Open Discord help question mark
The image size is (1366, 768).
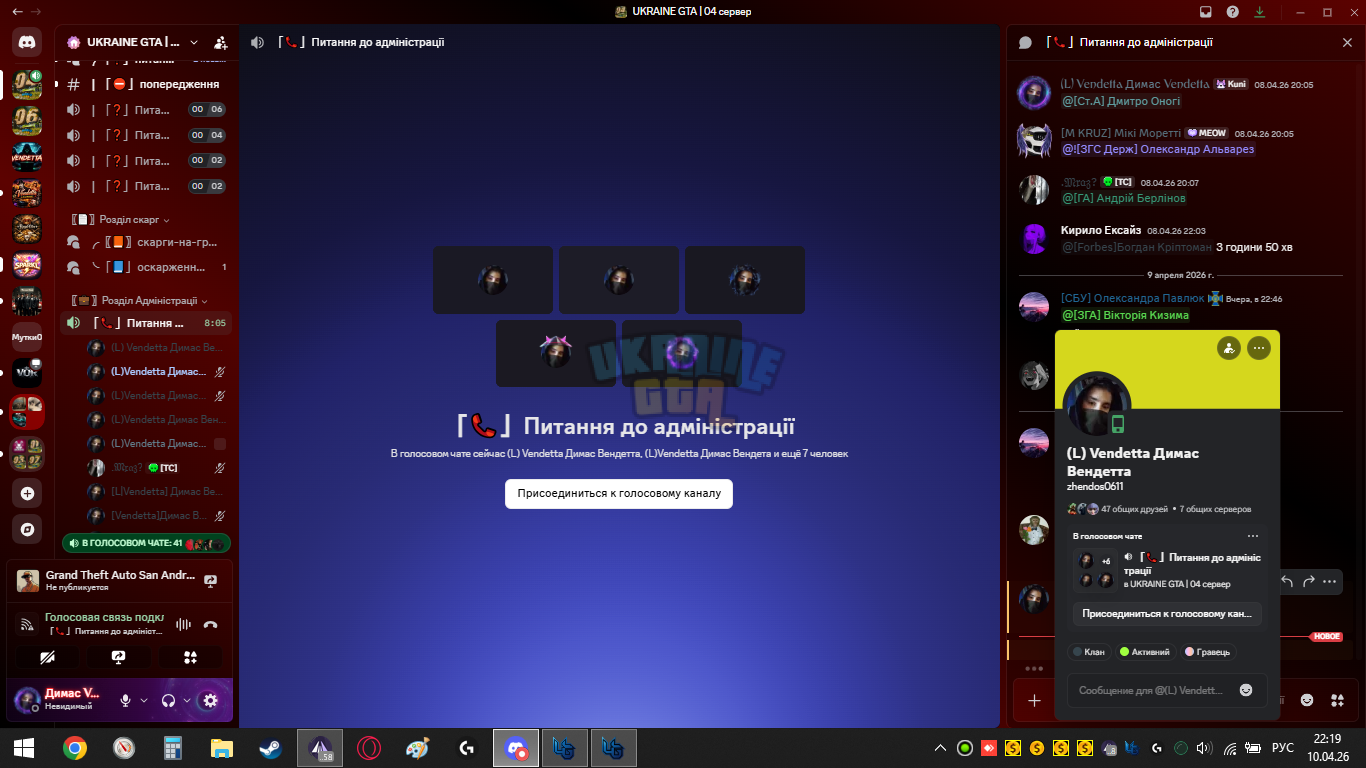tap(1232, 12)
